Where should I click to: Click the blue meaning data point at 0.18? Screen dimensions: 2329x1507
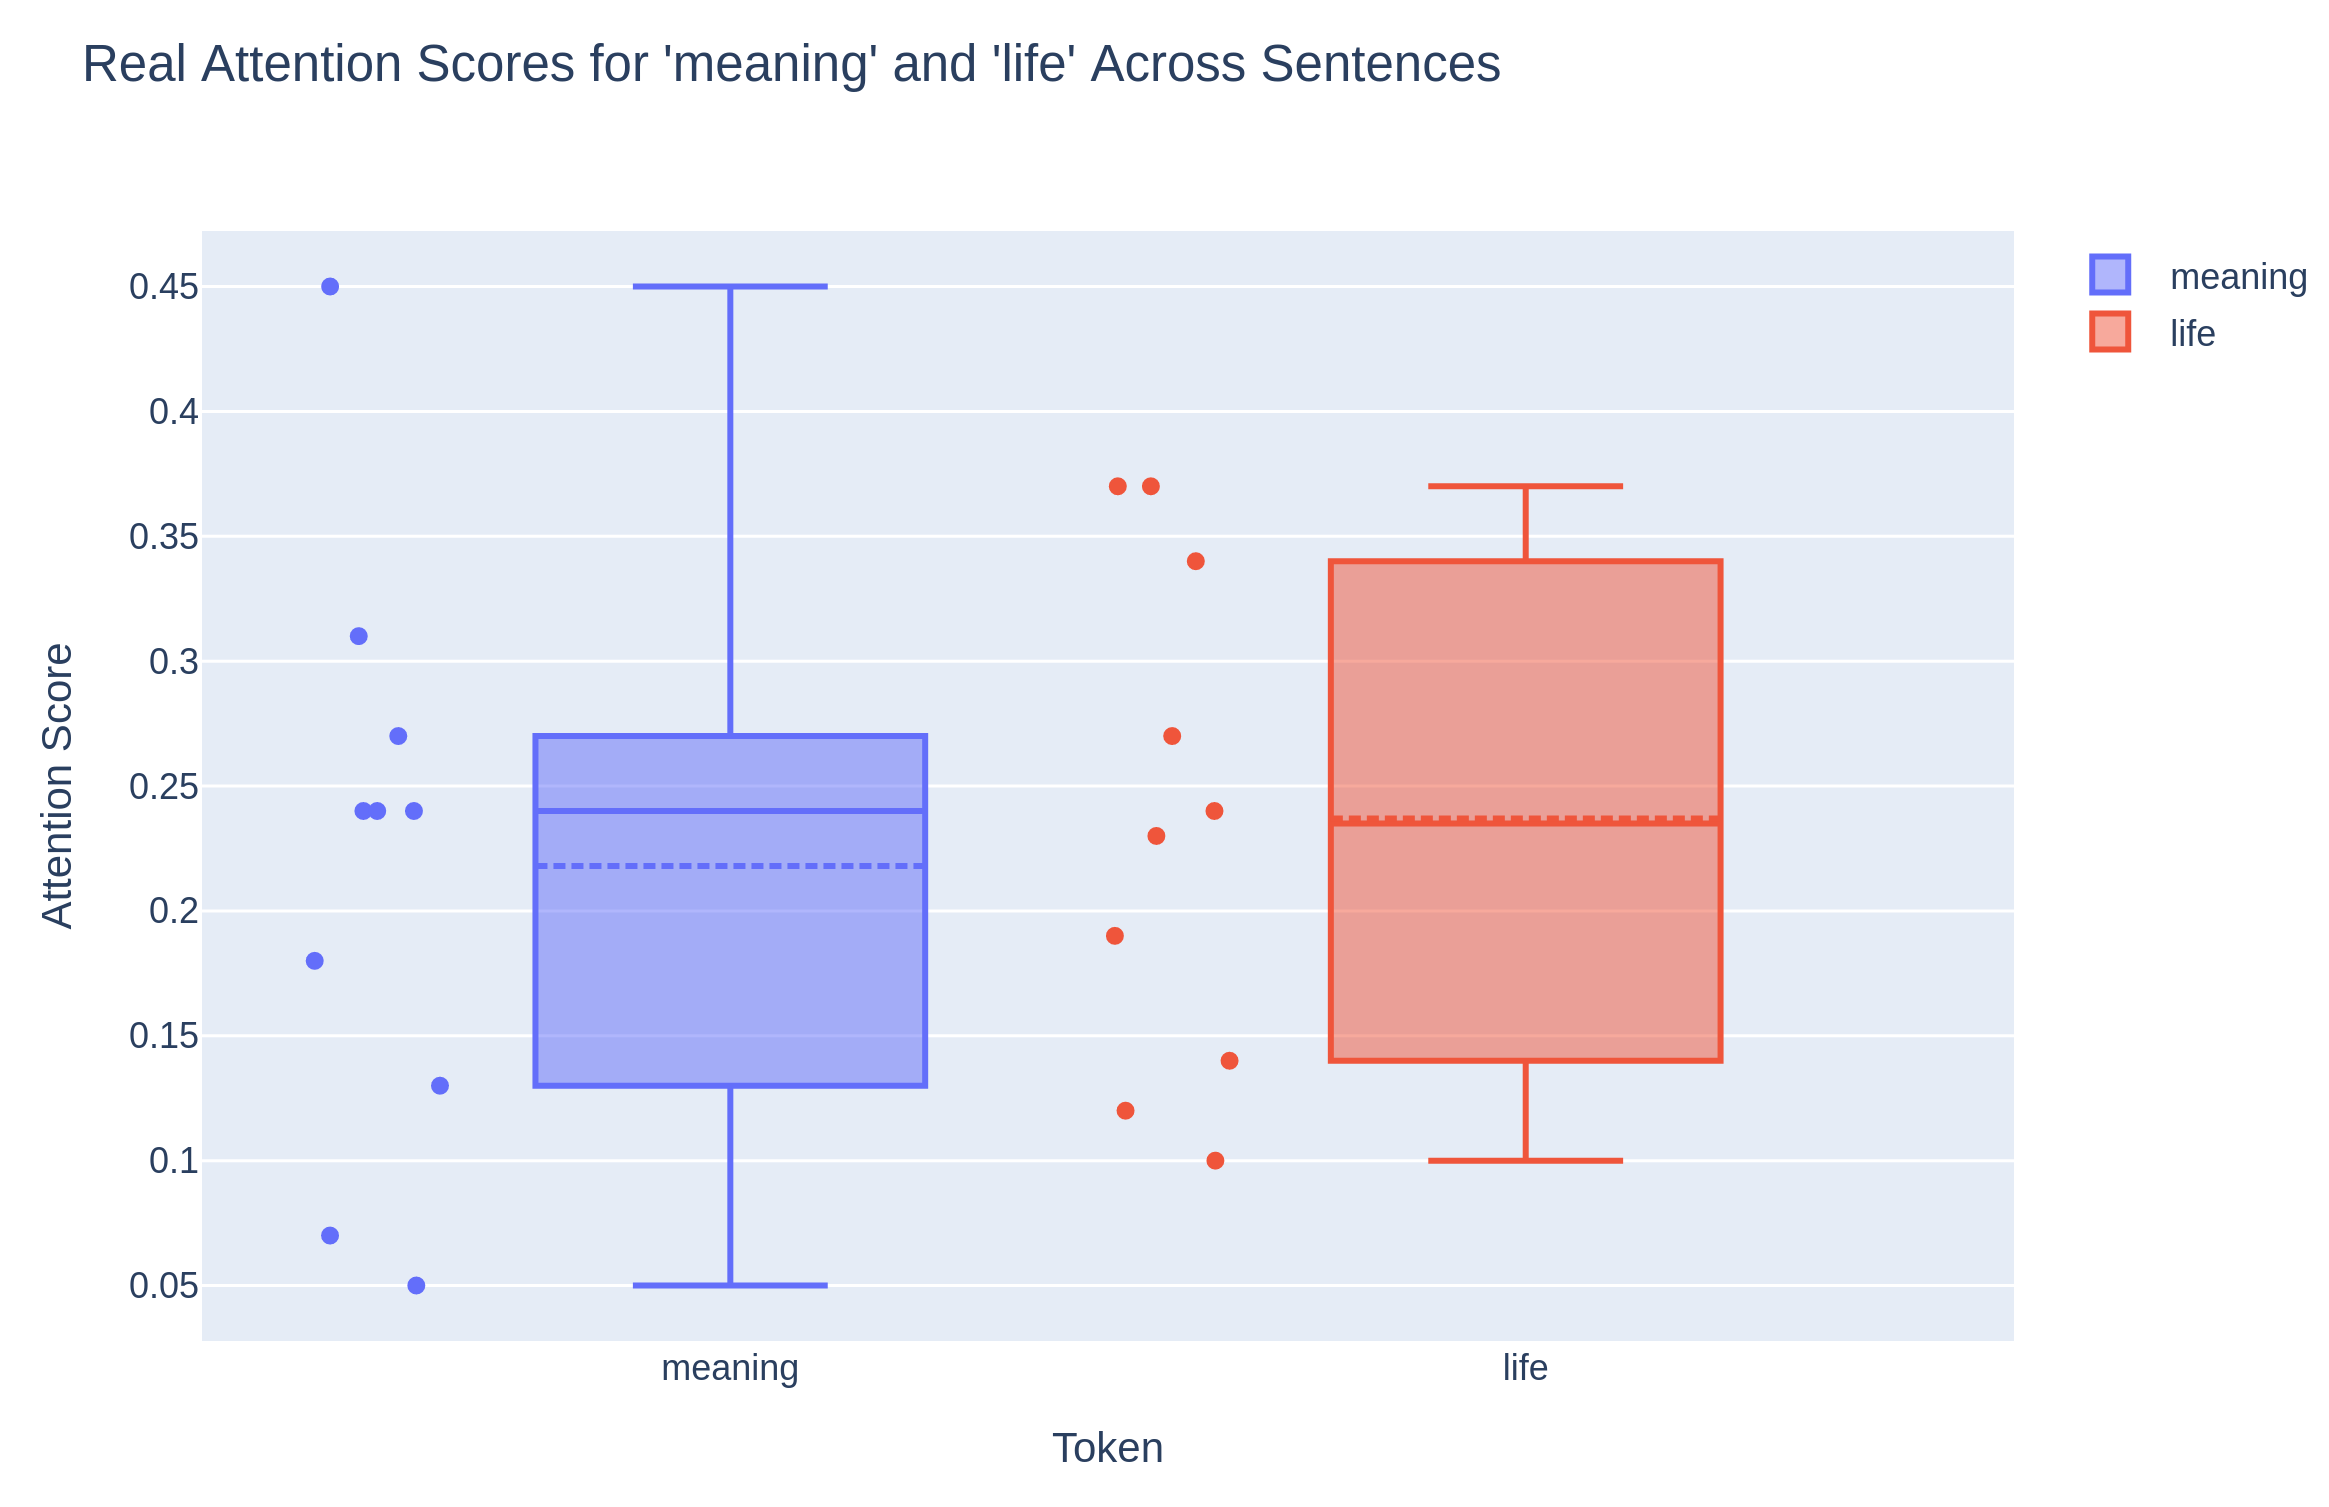tap(315, 961)
